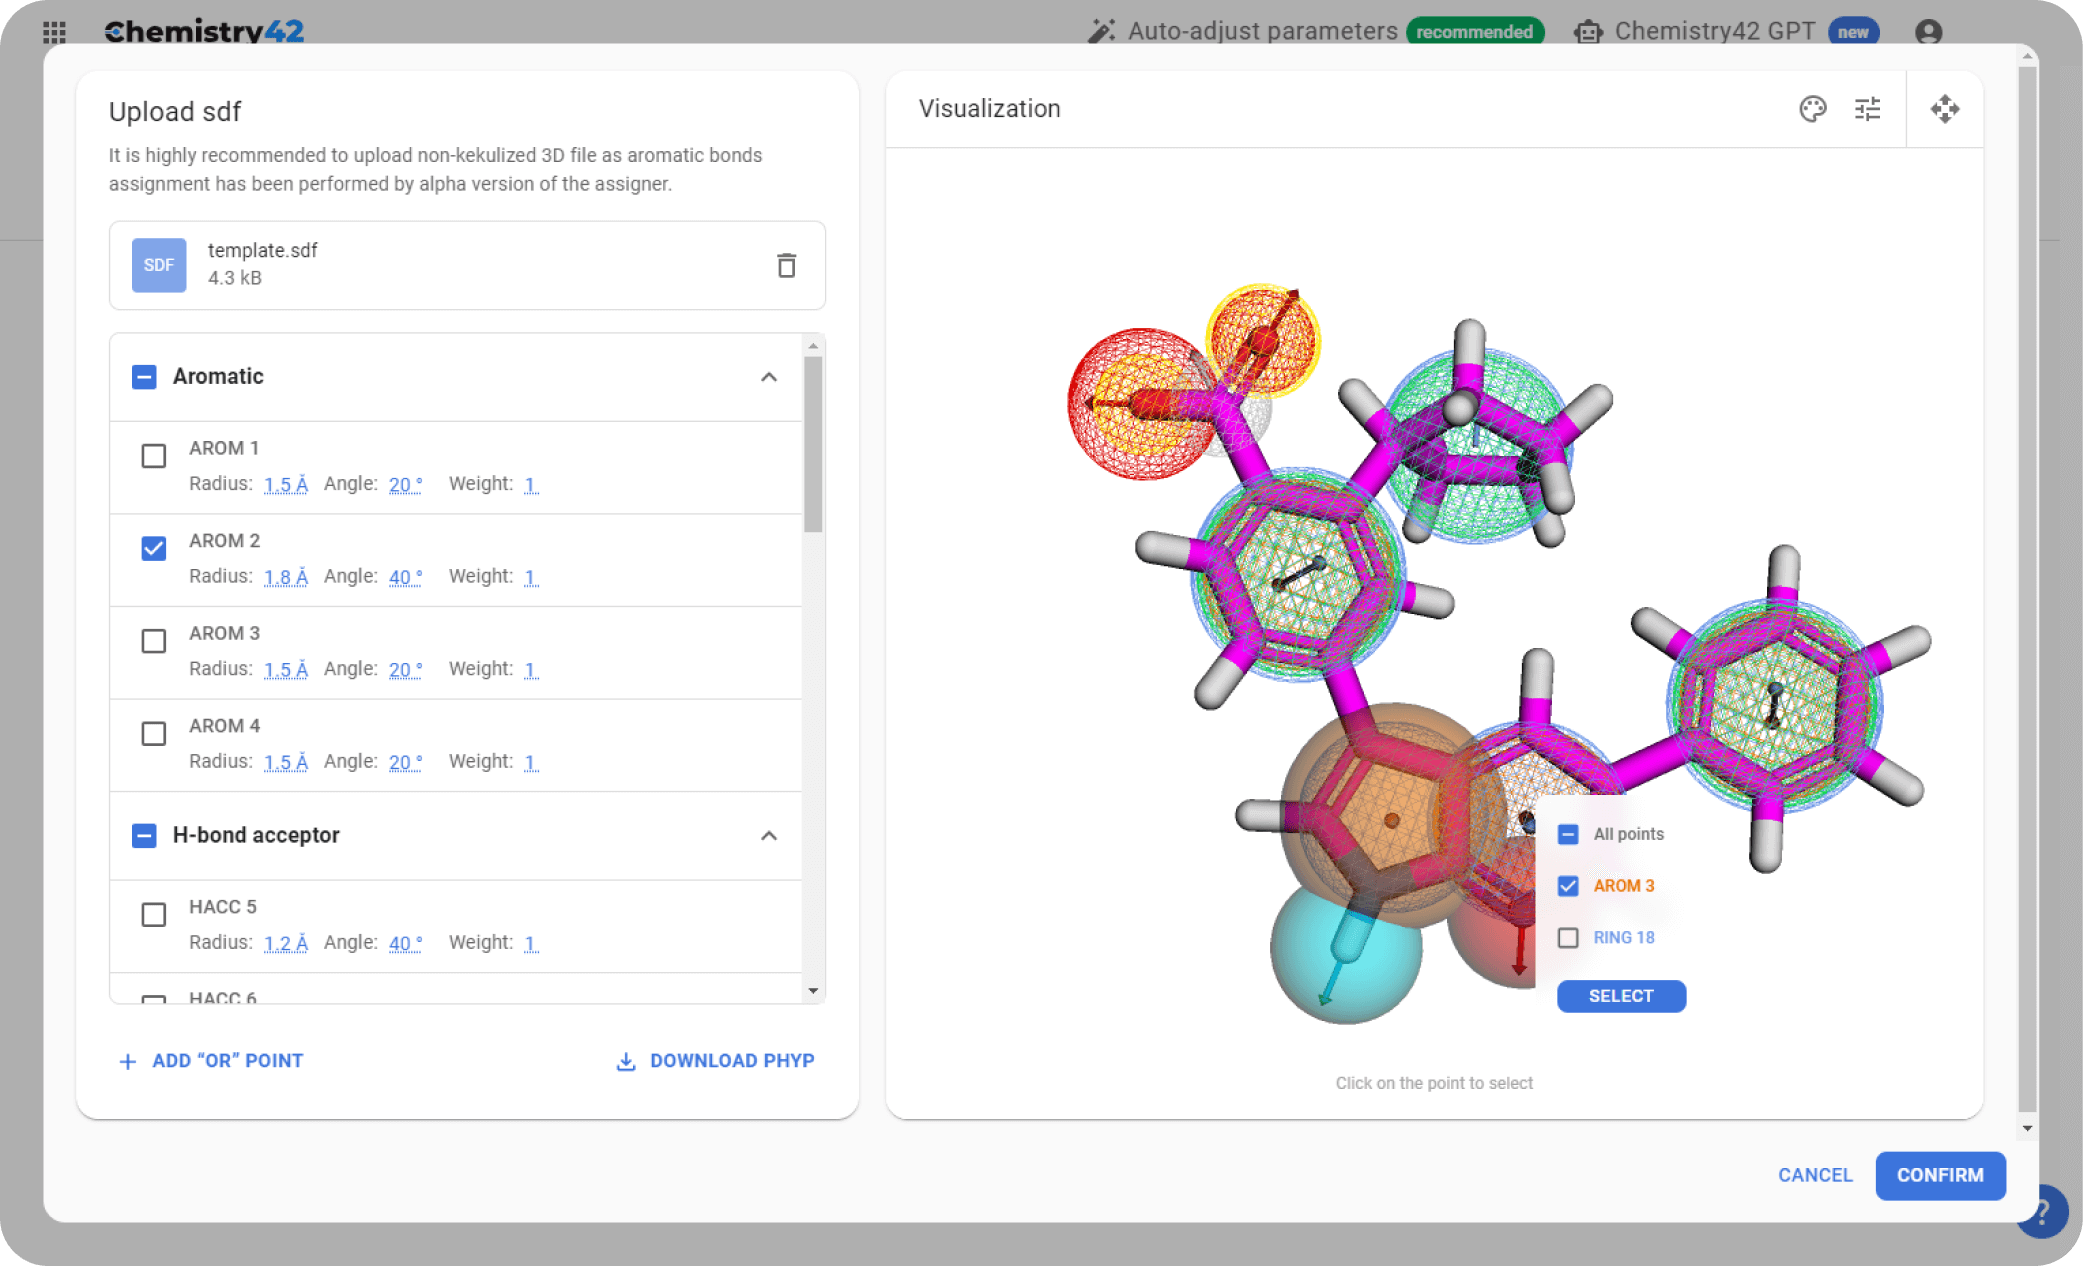Toggle the AROM 4 checkbox
2083x1266 pixels.
(154, 734)
